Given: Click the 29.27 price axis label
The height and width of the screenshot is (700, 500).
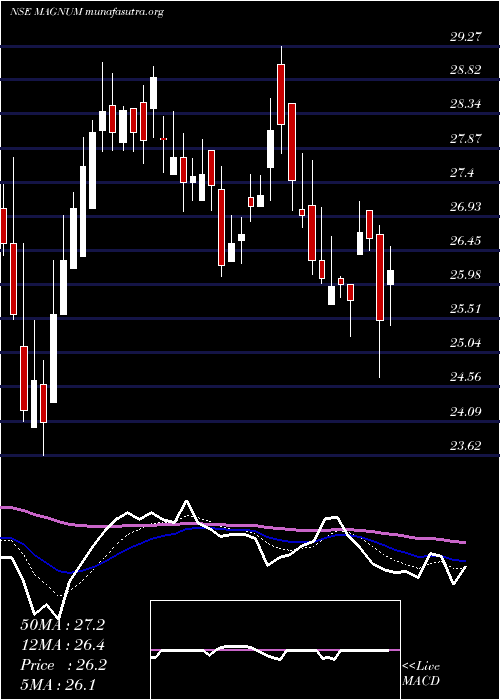Looking at the screenshot, I should (465, 37).
